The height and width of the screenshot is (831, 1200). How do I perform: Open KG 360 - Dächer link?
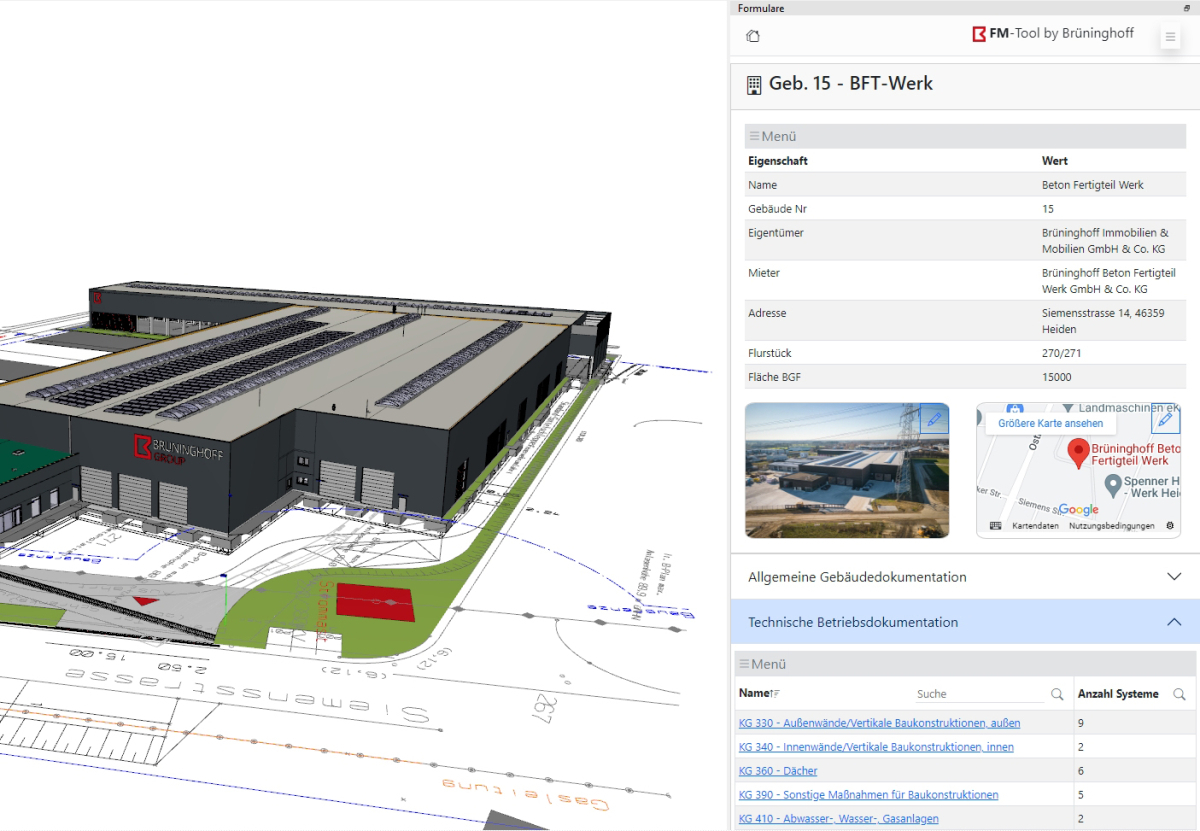(x=778, y=771)
